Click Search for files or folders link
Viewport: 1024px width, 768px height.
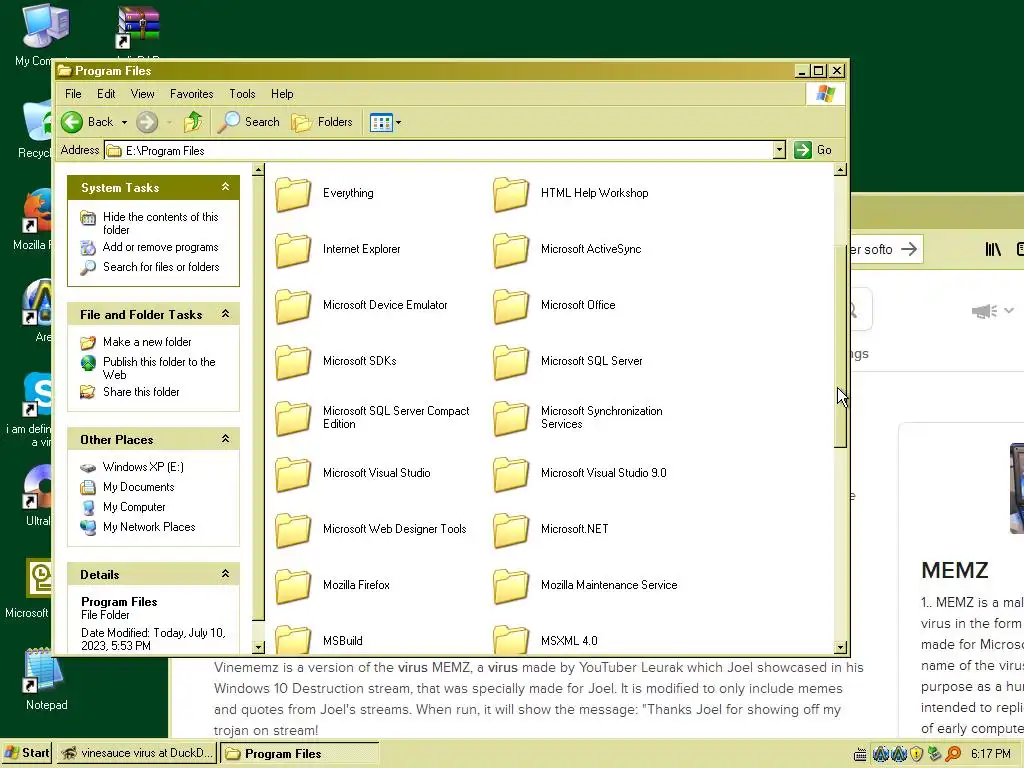coord(161,267)
